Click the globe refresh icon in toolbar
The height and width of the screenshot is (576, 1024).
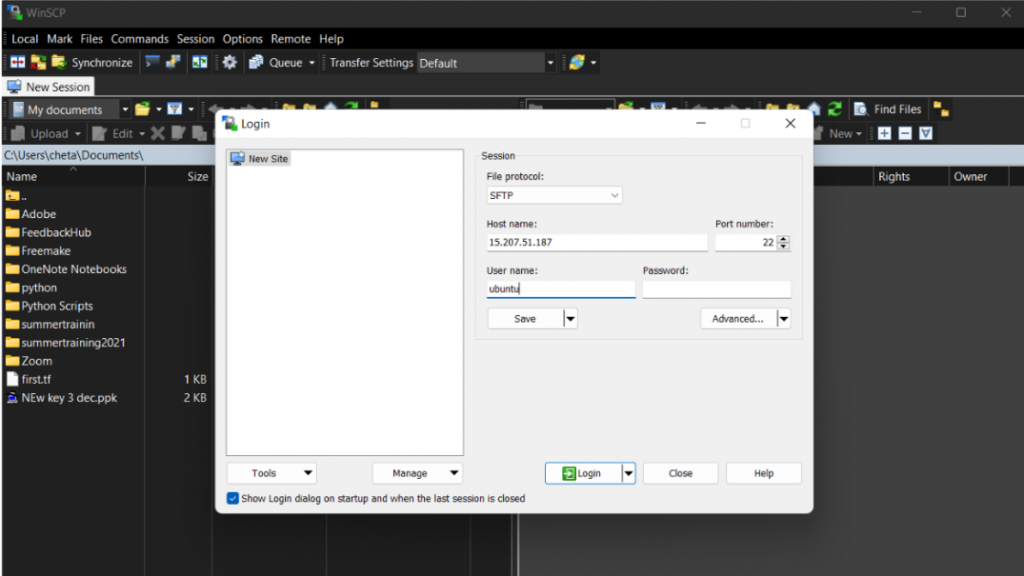pos(577,63)
